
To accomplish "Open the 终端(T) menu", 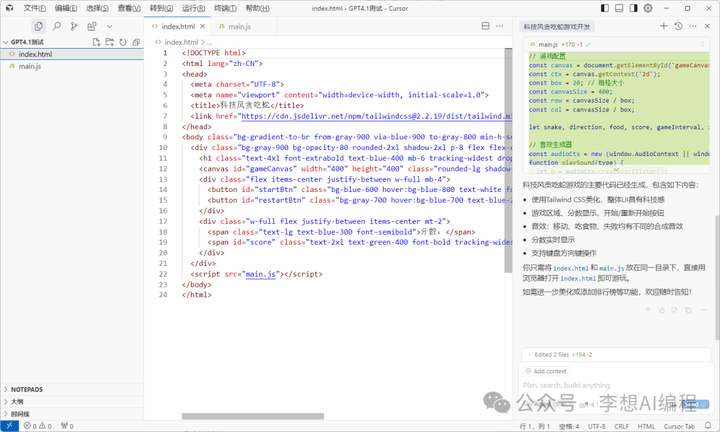I will click(x=225, y=8).
